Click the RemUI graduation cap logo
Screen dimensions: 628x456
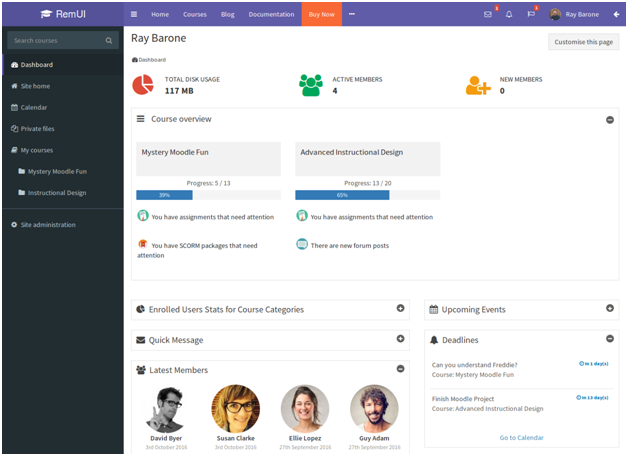(x=46, y=14)
